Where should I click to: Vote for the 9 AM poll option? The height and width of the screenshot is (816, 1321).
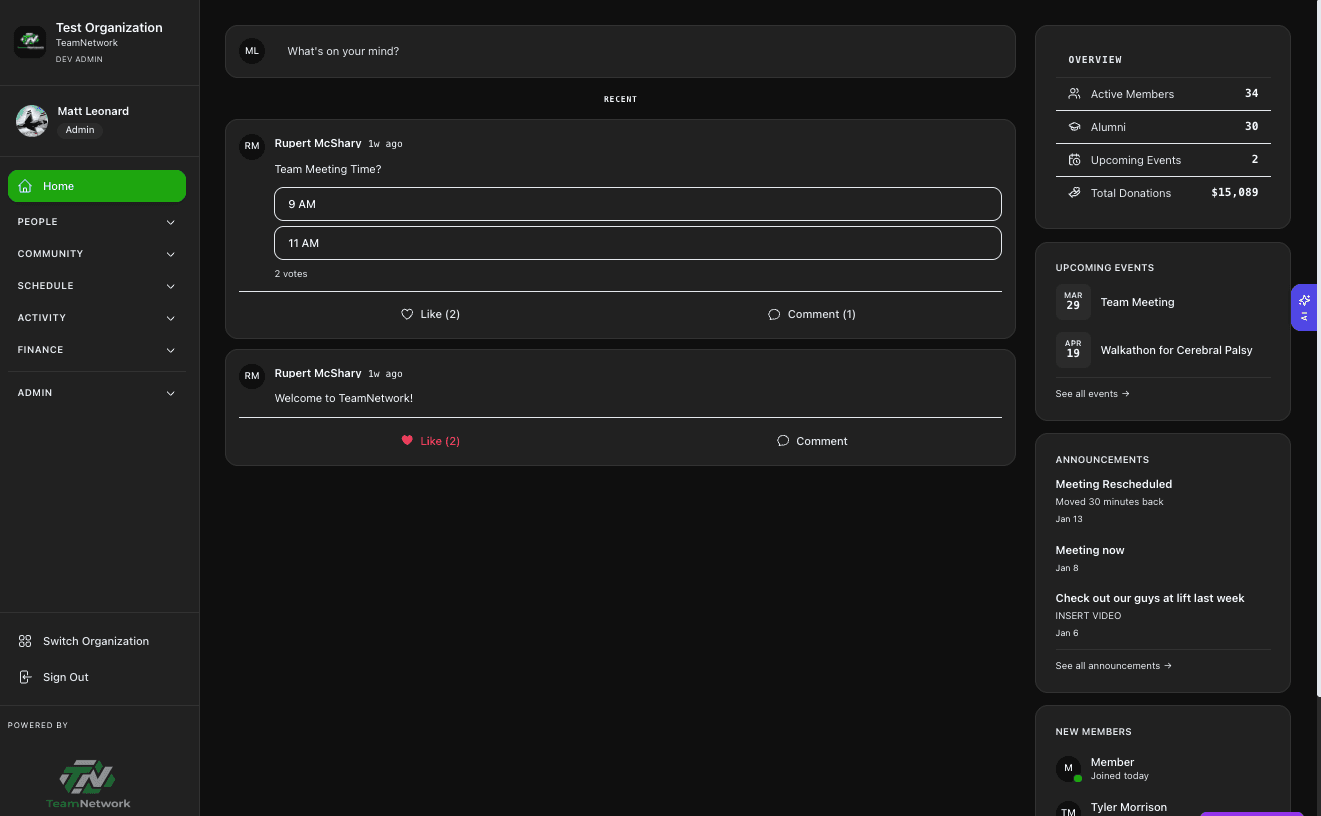click(637, 204)
